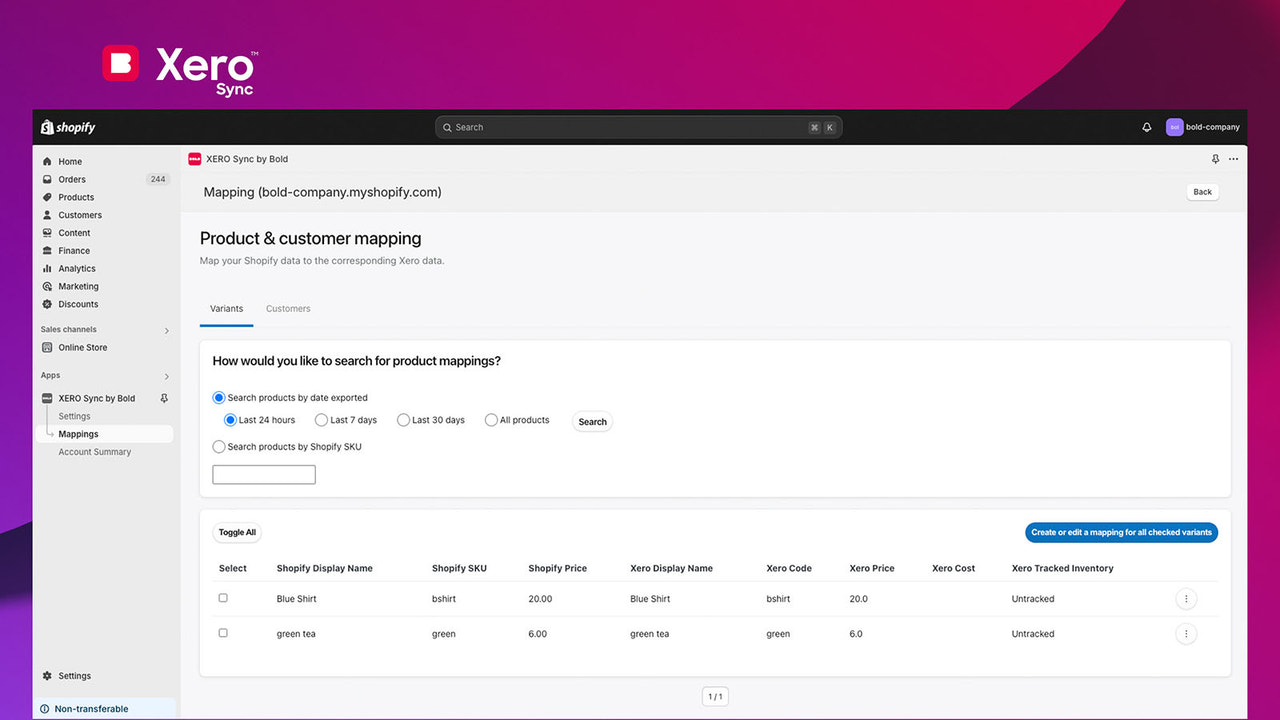Click the notifications bell
Viewport: 1280px width, 720px height.
click(1146, 127)
